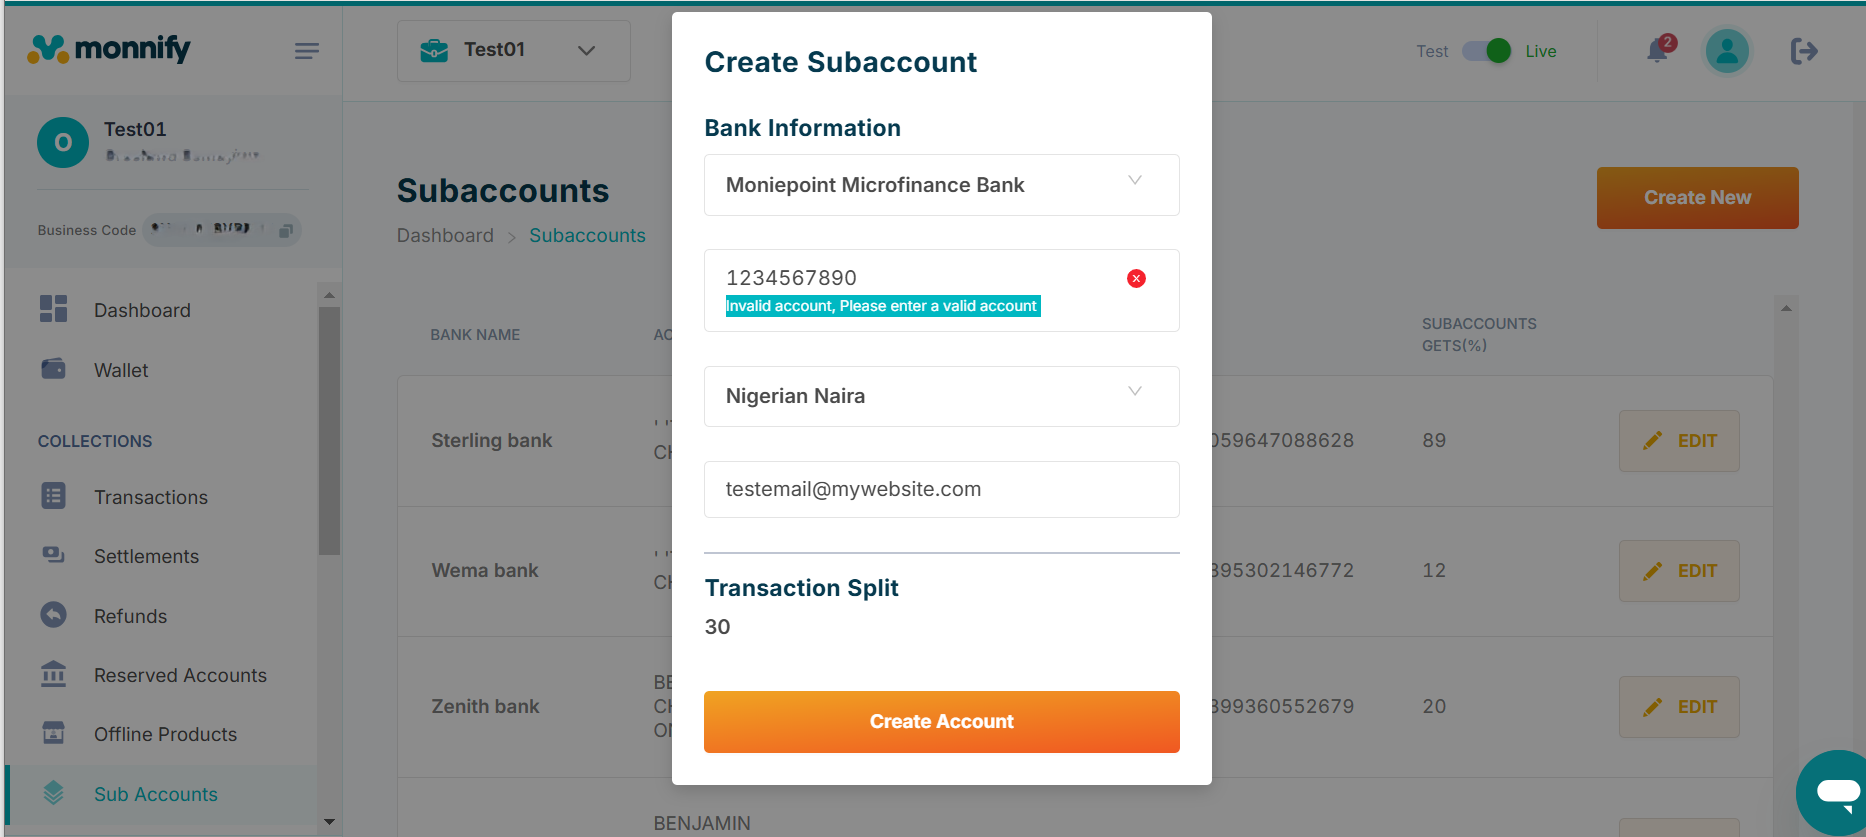Click the email address input field
Image resolution: width=1866 pixels, height=837 pixels.
(941, 489)
